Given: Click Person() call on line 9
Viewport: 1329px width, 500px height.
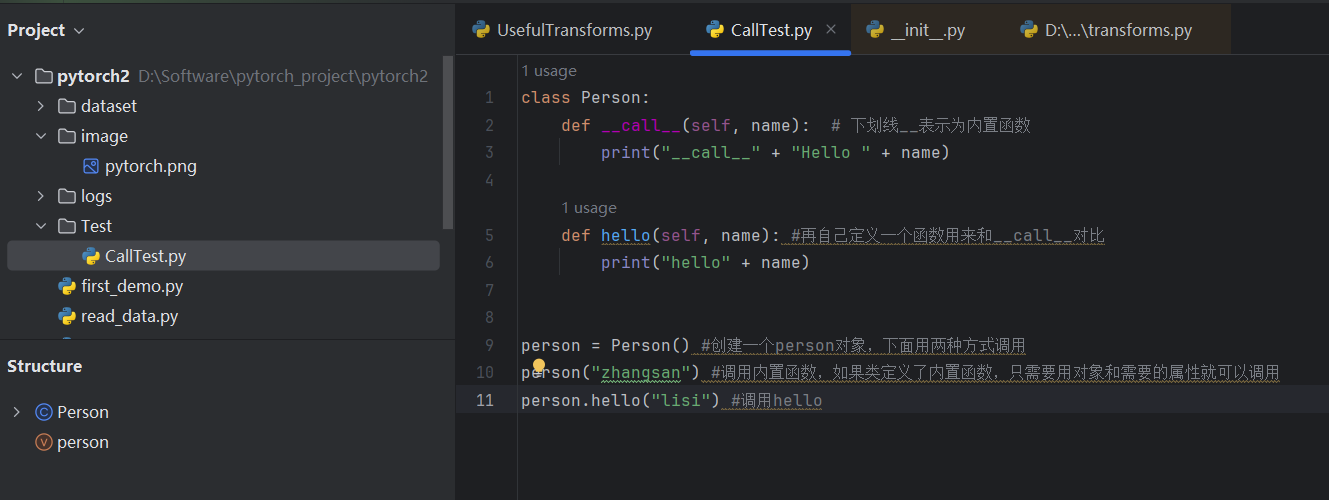Looking at the screenshot, I should pyautogui.click(x=651, y=345).
